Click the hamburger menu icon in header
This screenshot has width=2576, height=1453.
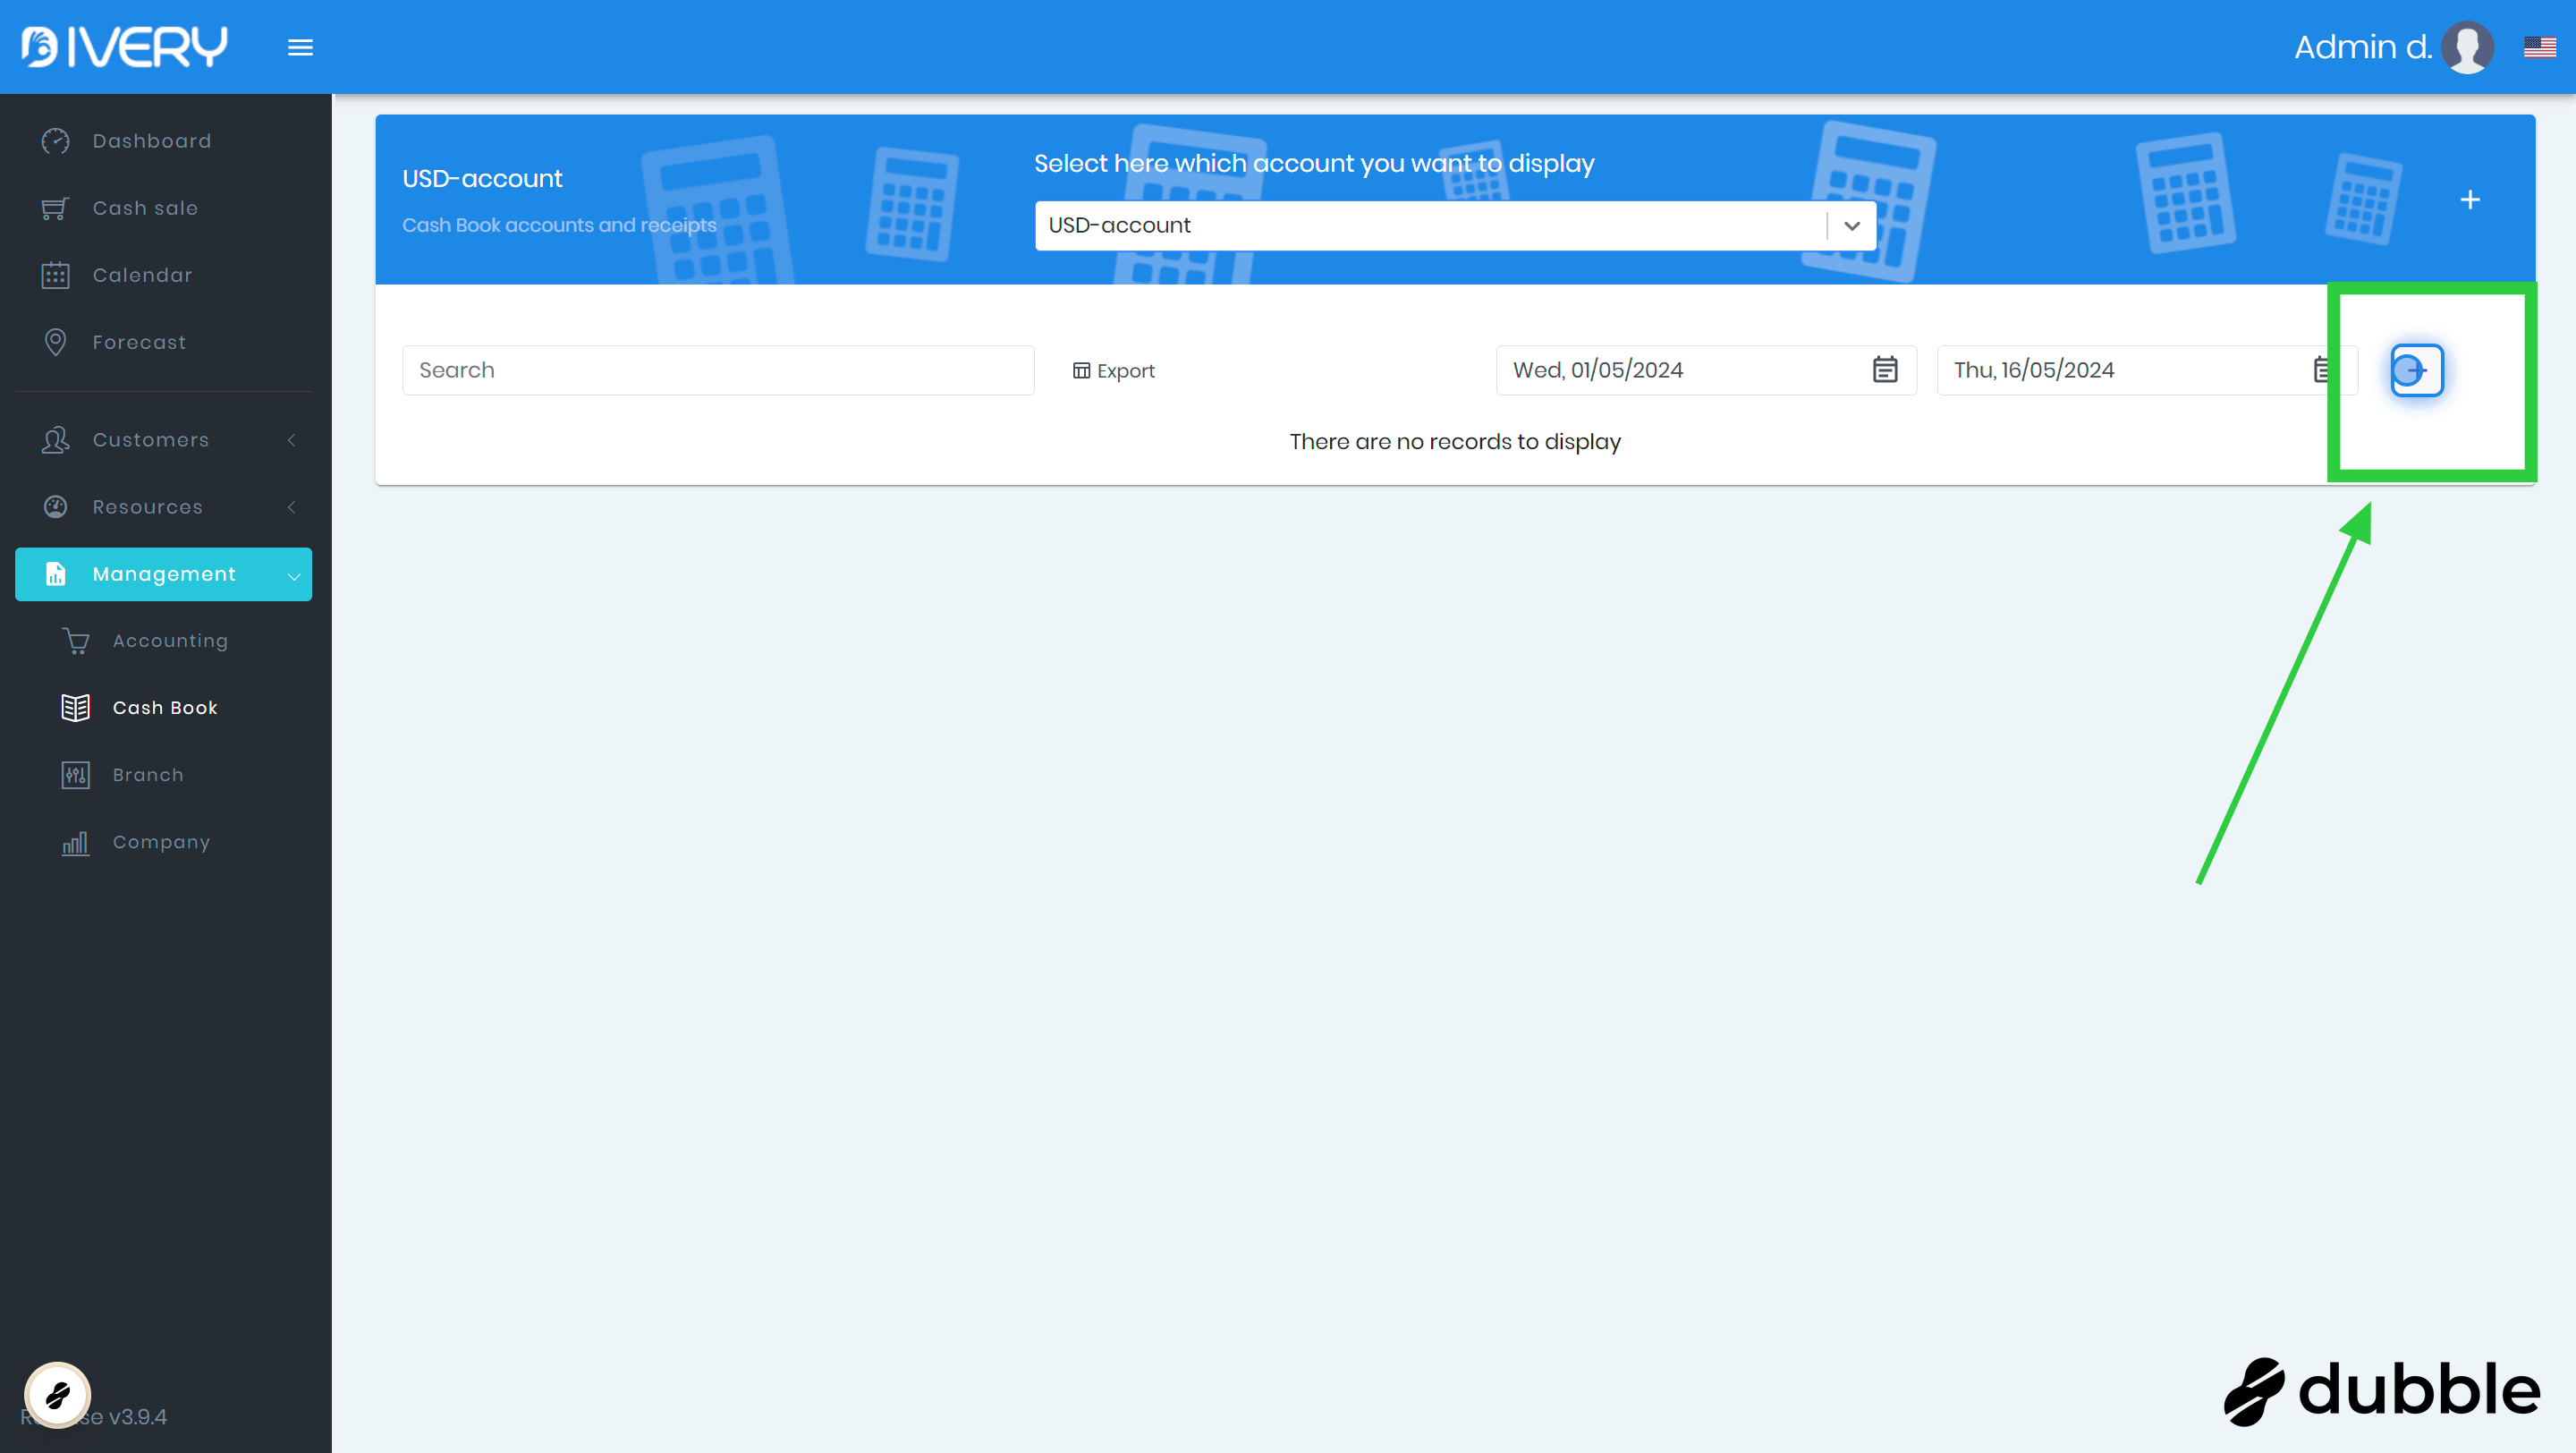pyautogui.click(x=300, y=47)
